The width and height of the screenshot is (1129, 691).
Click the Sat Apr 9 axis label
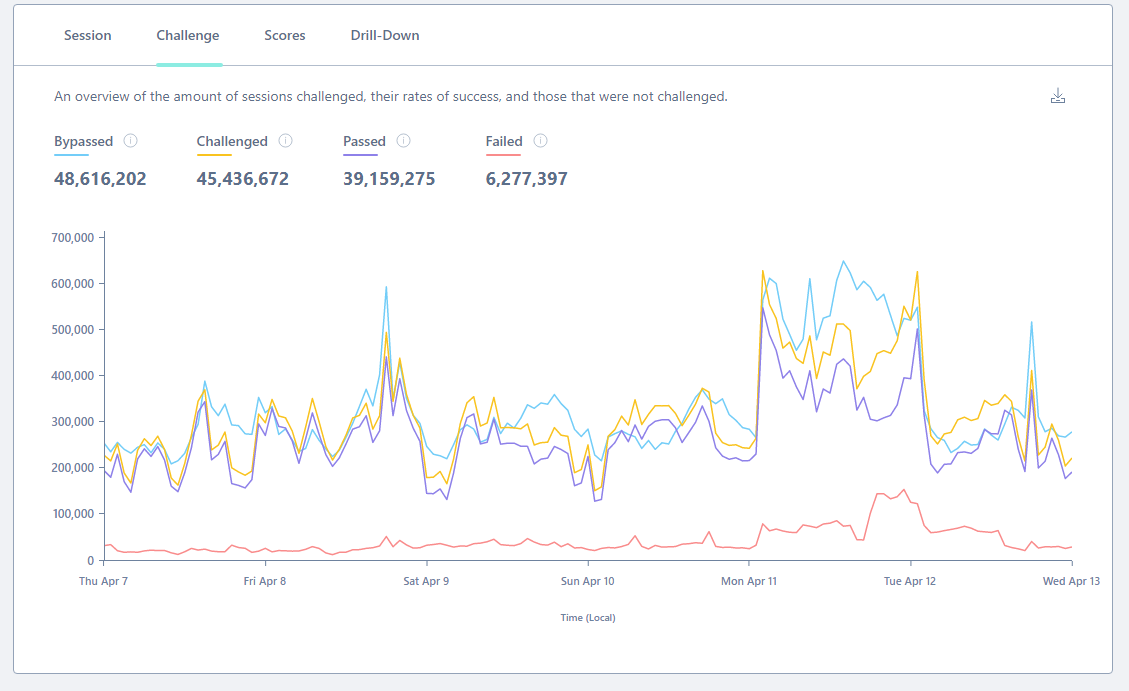point(426,581)
